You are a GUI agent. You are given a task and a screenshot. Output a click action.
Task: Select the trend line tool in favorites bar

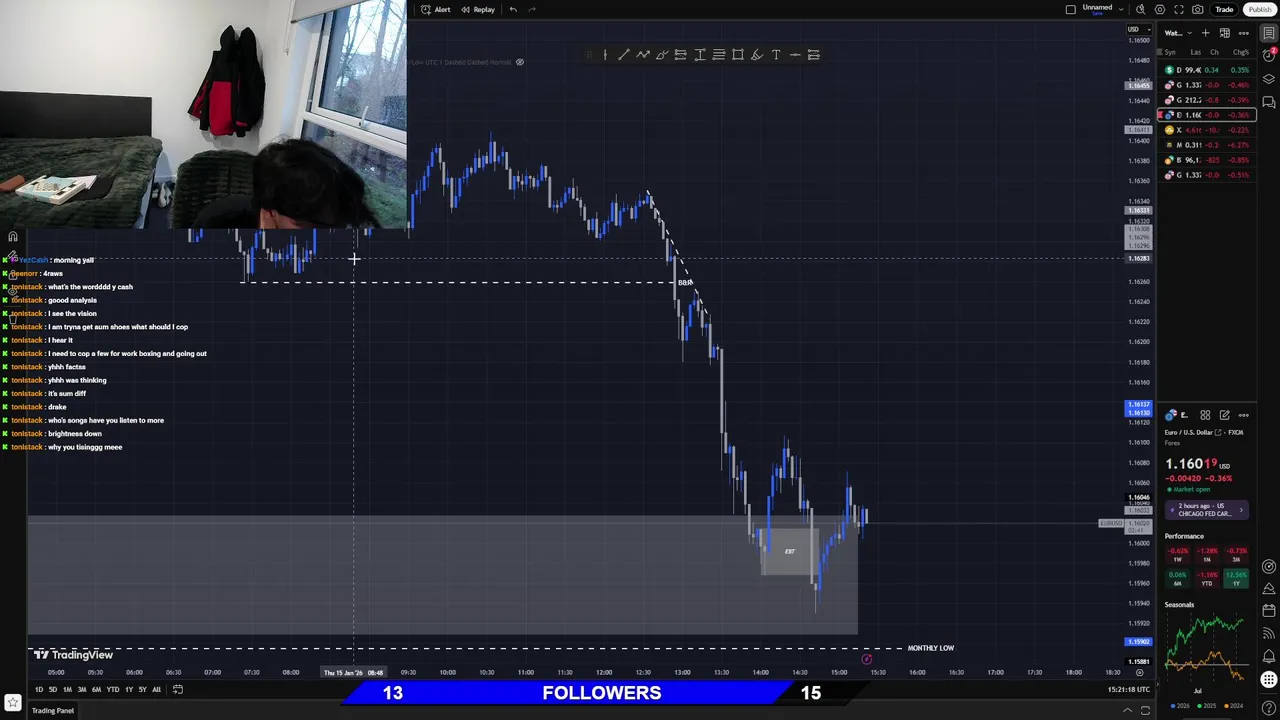pyautogui.click(x=624, y=55)
